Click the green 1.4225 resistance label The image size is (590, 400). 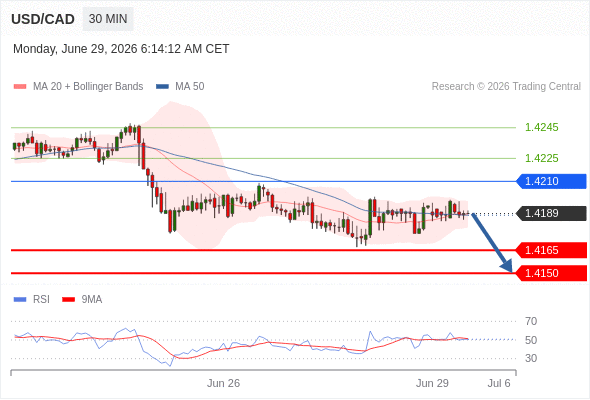tap(542, 158)
